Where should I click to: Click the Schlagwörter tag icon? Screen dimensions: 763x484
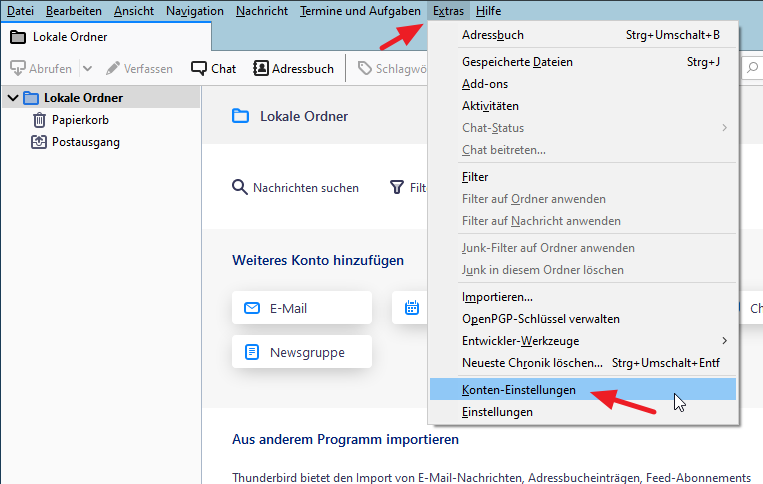pos(364,69)
